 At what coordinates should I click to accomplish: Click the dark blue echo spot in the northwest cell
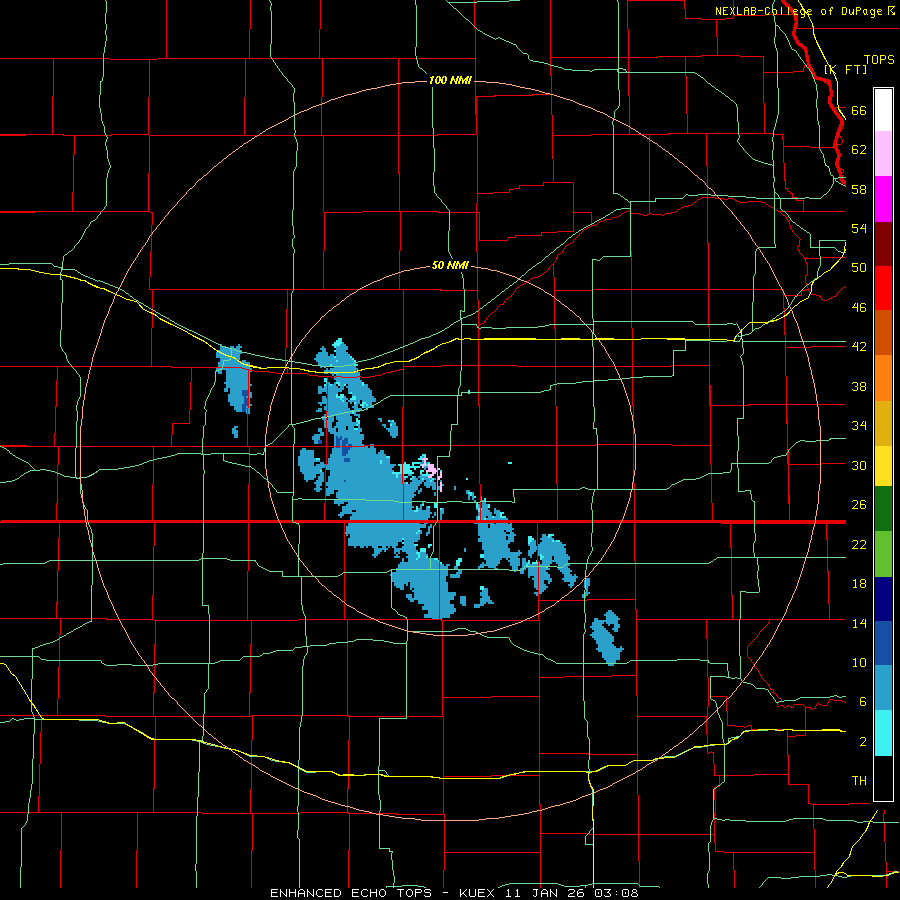click(x=245, y=401)
